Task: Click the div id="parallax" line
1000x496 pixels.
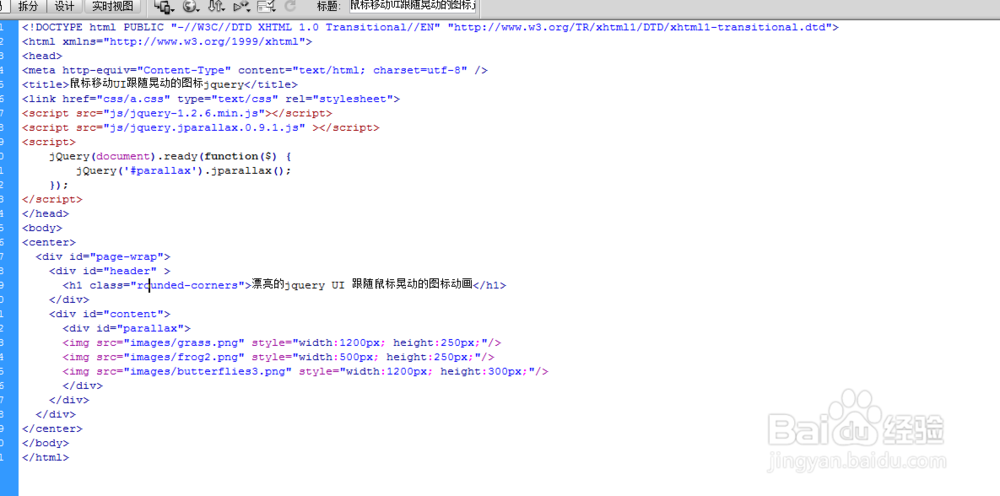Action: (126, 328)
